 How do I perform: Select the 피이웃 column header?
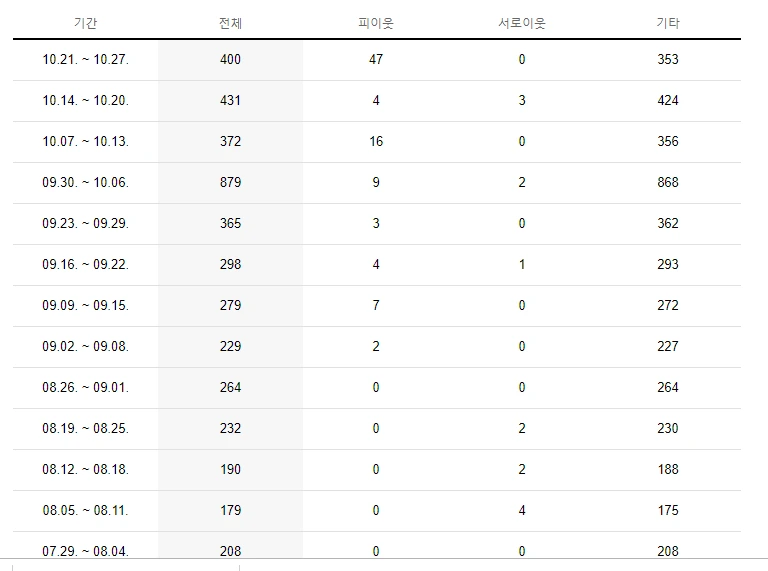[376, 23]
